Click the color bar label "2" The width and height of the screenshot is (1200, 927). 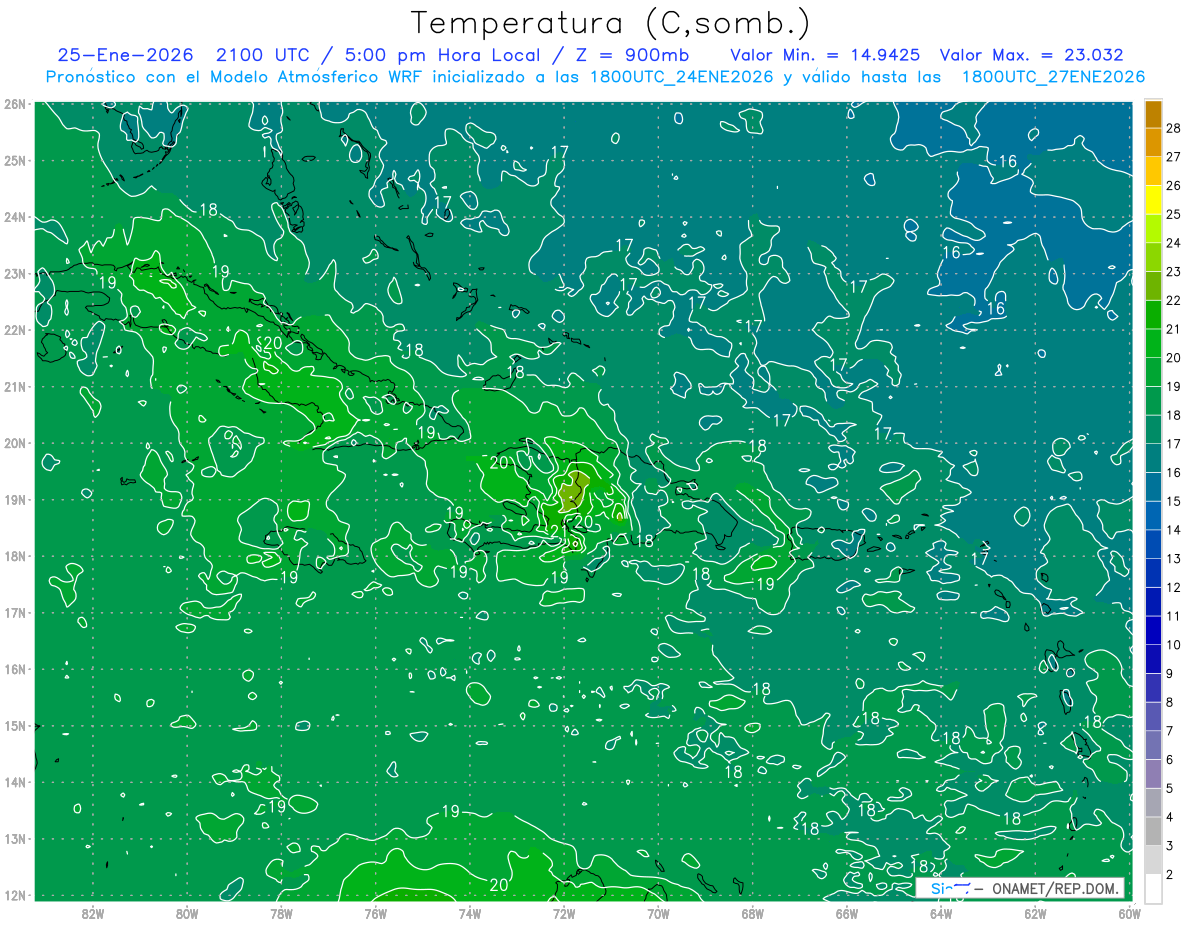pos(1170,875)
